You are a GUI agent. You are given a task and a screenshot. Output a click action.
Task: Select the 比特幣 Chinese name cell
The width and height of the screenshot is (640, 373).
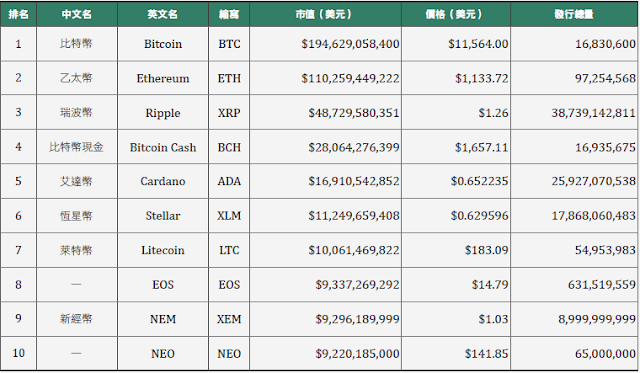coord(77,44)
